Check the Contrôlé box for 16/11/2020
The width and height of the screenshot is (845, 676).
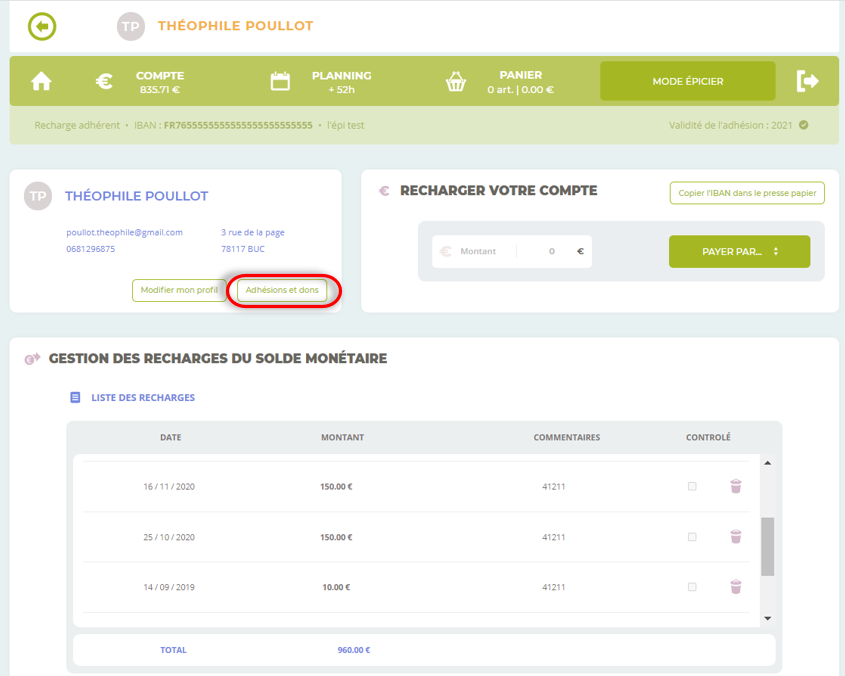[692, 487]
